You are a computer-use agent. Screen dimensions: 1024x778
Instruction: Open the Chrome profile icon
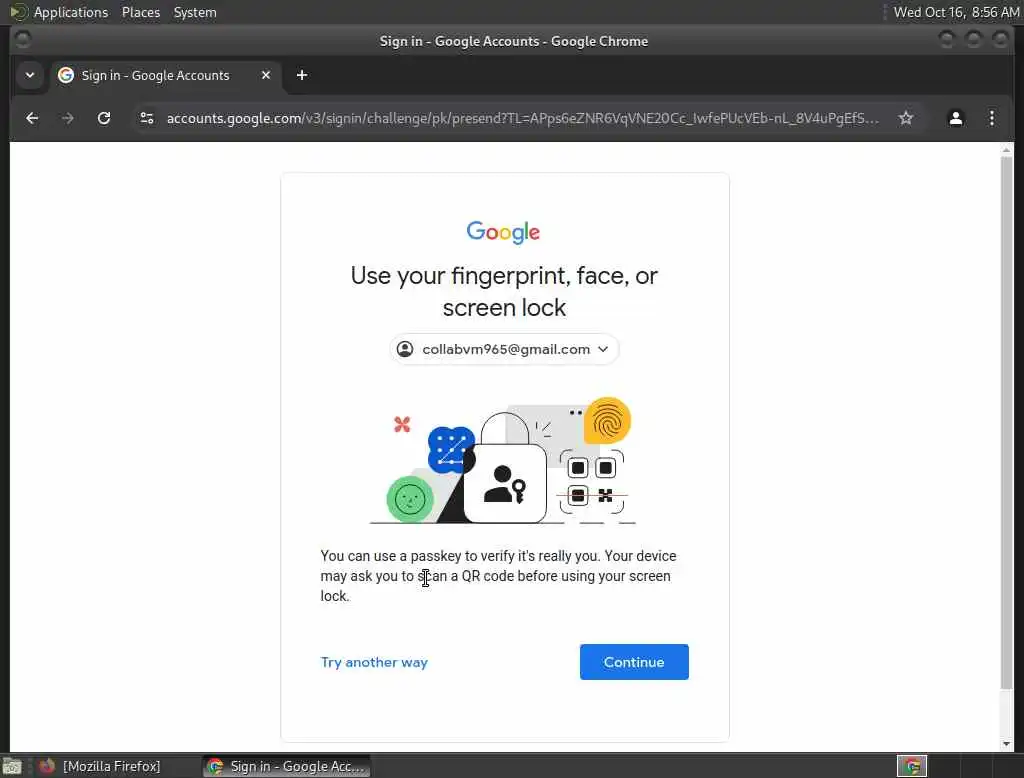pyautogui.click(x=955, y=118)
